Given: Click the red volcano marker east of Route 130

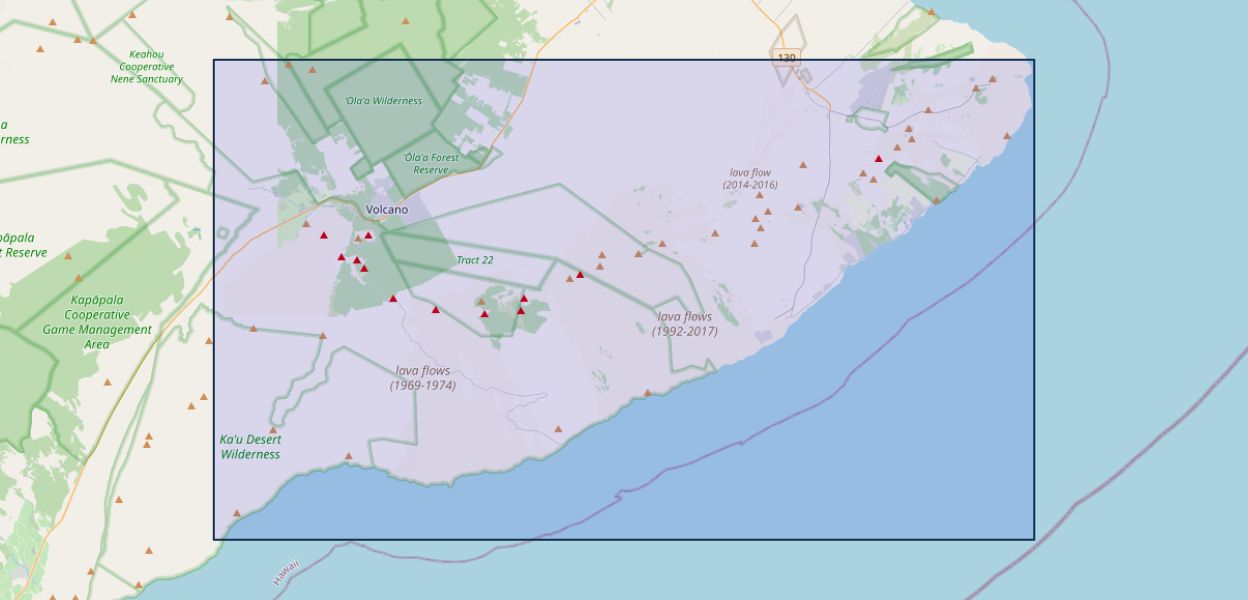Looking at the screenshot, I should pos(878,158).
